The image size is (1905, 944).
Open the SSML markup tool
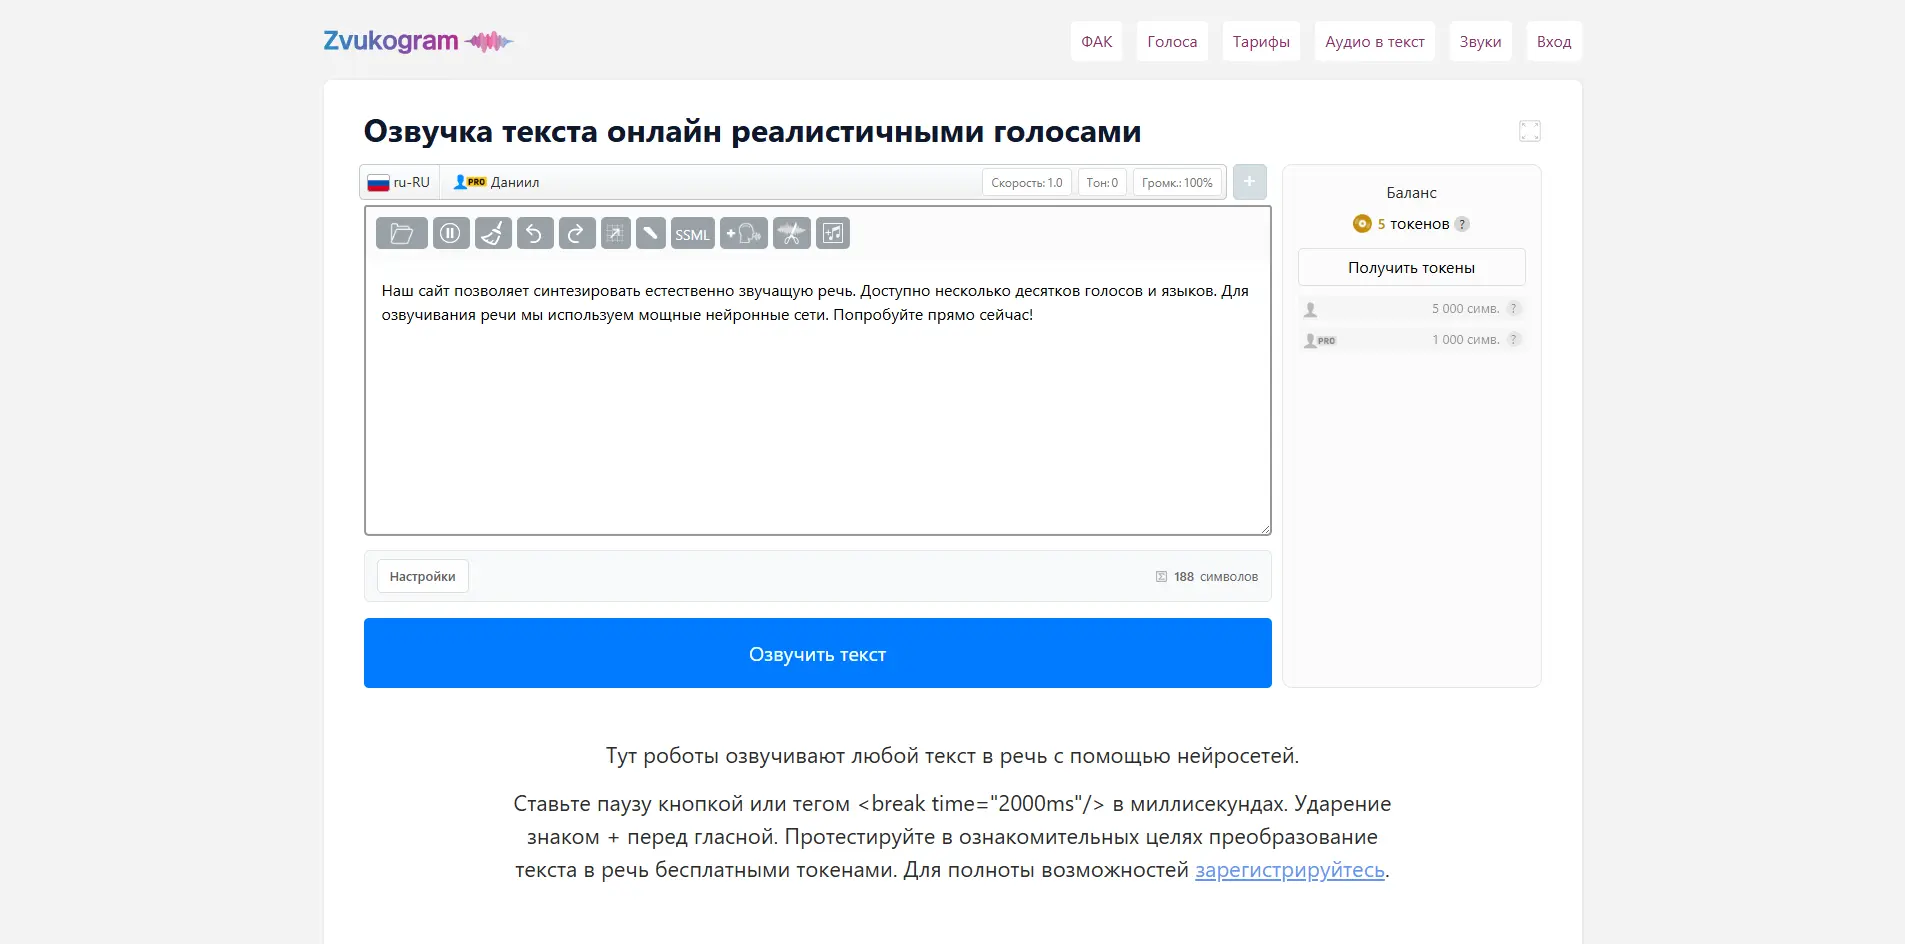click(x=693, y=233)
